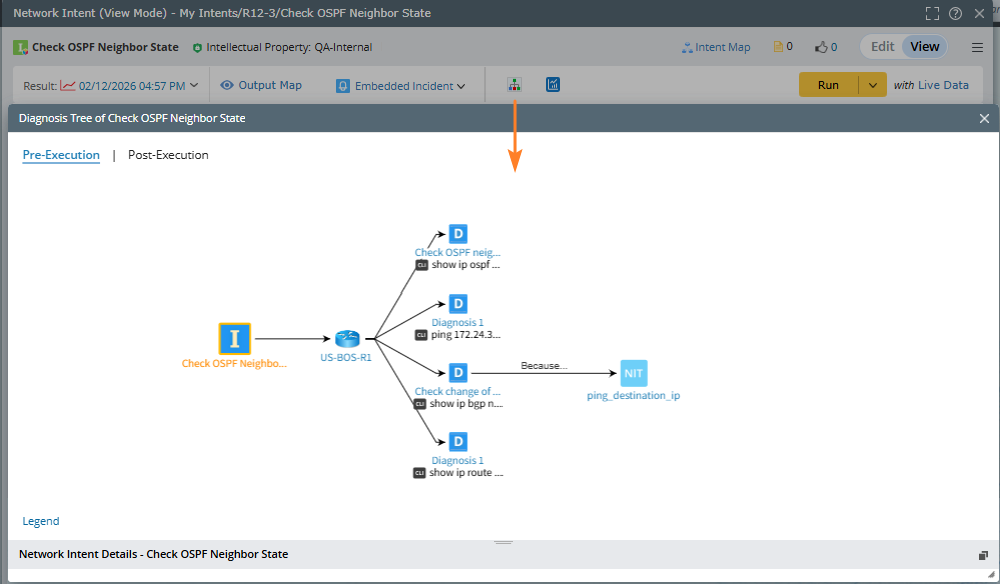Select the US-BOS-R1 router icon
This screenshot has width=1000, height=584.
[347, 339]
